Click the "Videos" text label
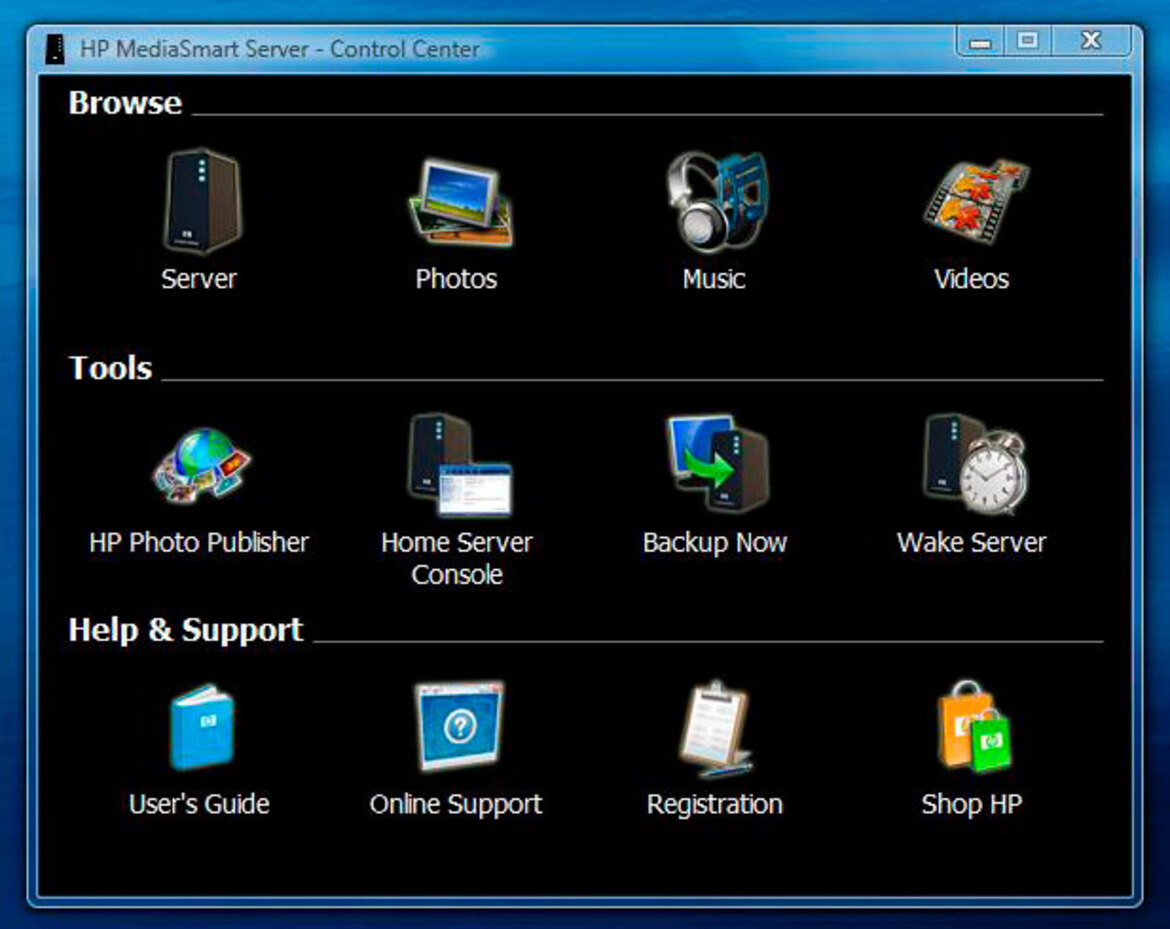The width and height of the screenshot is (1170, 929). coord(972,279)
